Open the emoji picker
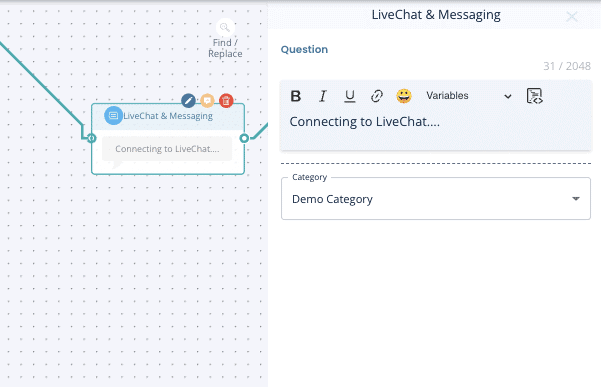The width and height of the screenshot is (601, 387). tap(404, 96)
